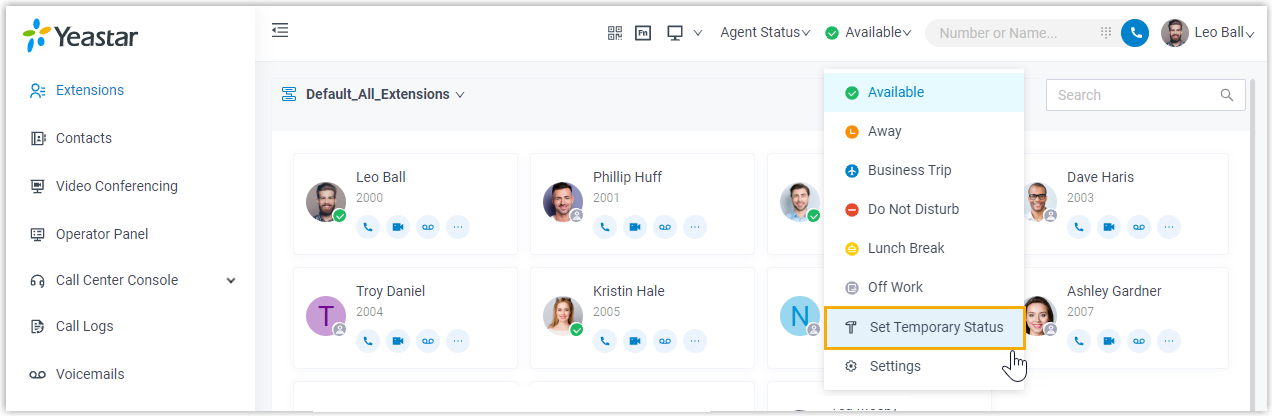Open more options on Ashley Gardner card
1273x417 pixels.
coord(1169,341)
